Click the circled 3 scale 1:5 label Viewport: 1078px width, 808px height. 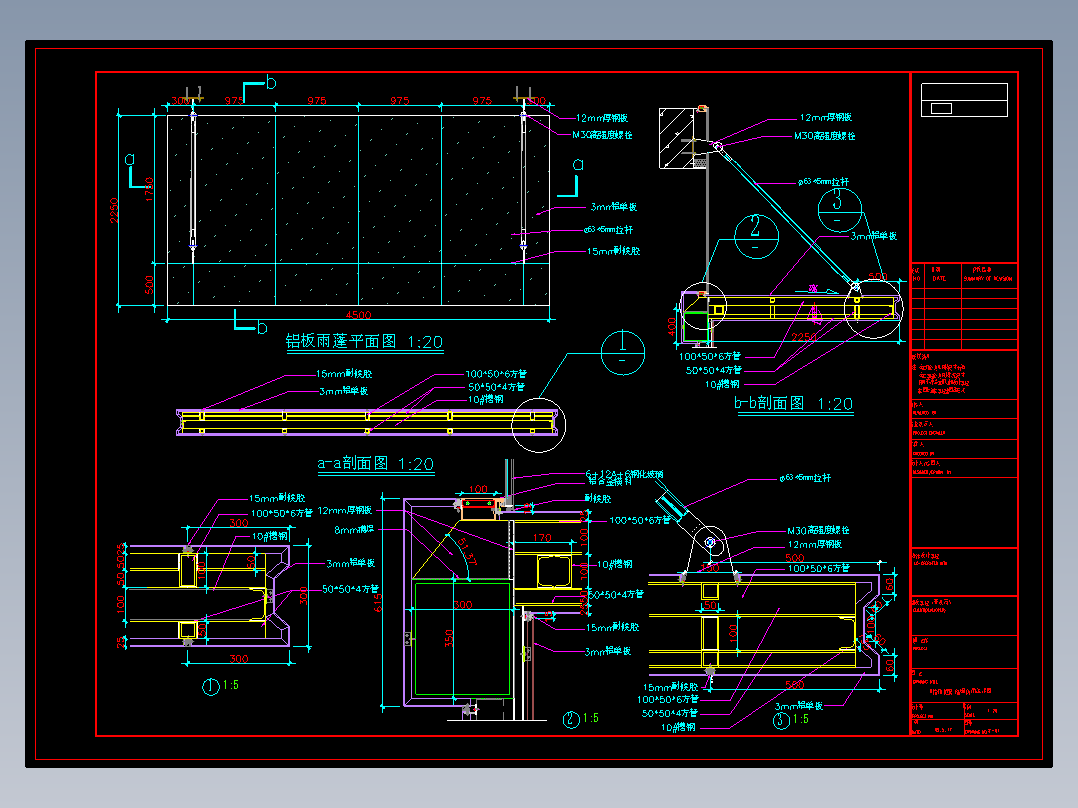coord(791,719)
